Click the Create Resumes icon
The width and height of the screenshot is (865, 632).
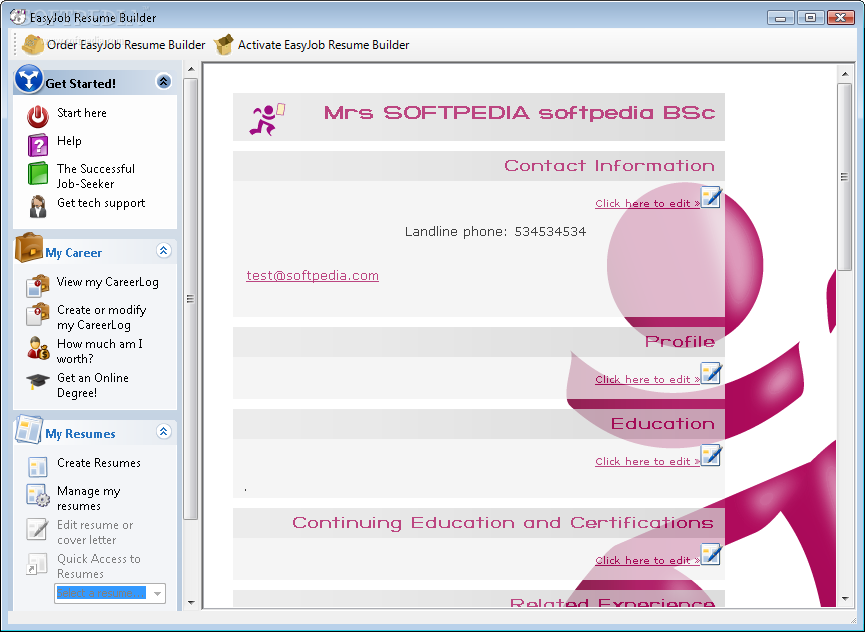coord(38,467)
